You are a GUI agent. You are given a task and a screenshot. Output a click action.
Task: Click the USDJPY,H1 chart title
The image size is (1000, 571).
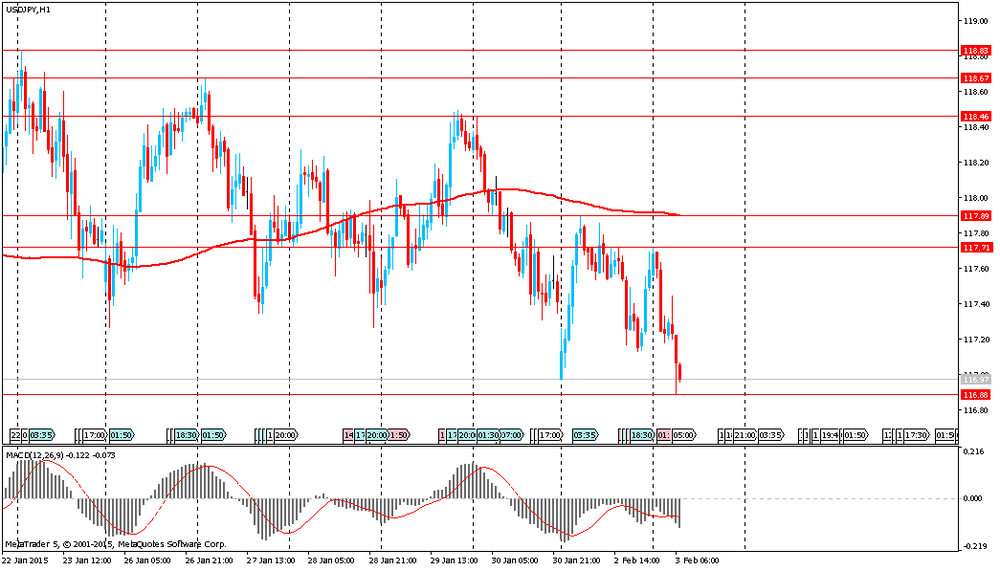pos(30,8)
